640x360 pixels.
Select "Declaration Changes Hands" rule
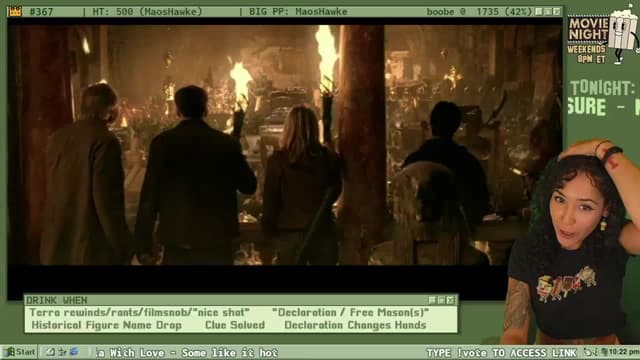click(x=355, y=325)
